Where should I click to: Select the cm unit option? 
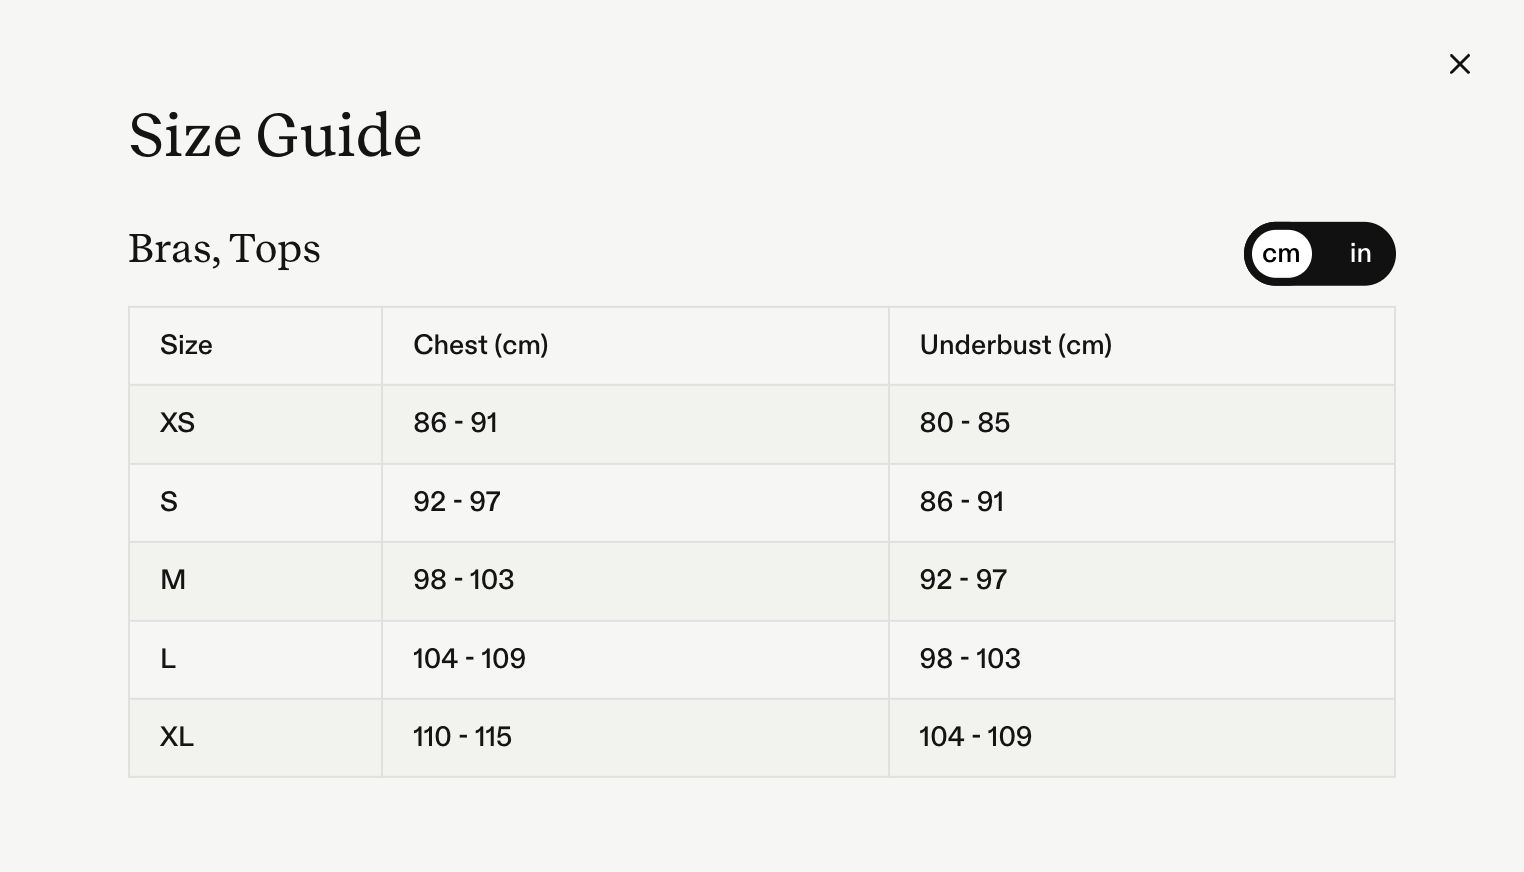pos(1281,254)
